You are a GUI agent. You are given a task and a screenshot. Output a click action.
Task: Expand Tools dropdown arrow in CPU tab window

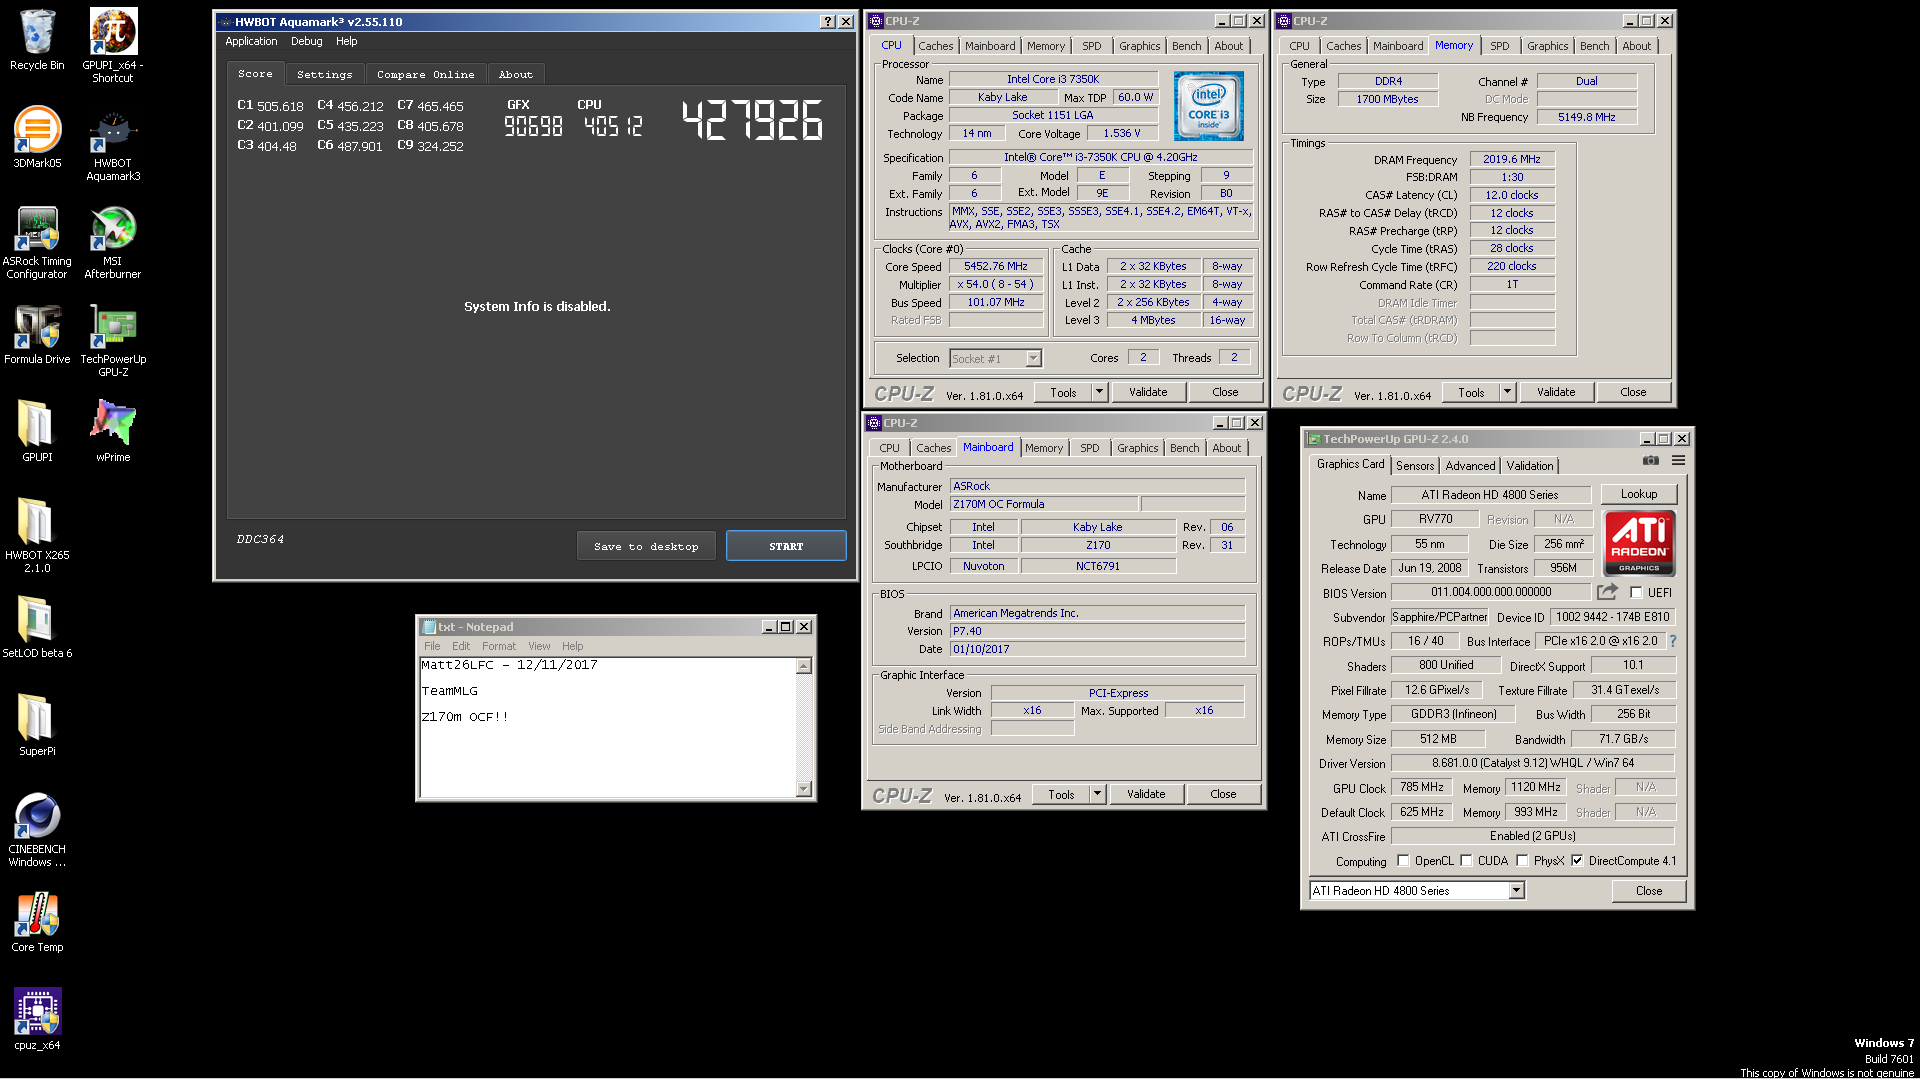(x=1099, y=392)
